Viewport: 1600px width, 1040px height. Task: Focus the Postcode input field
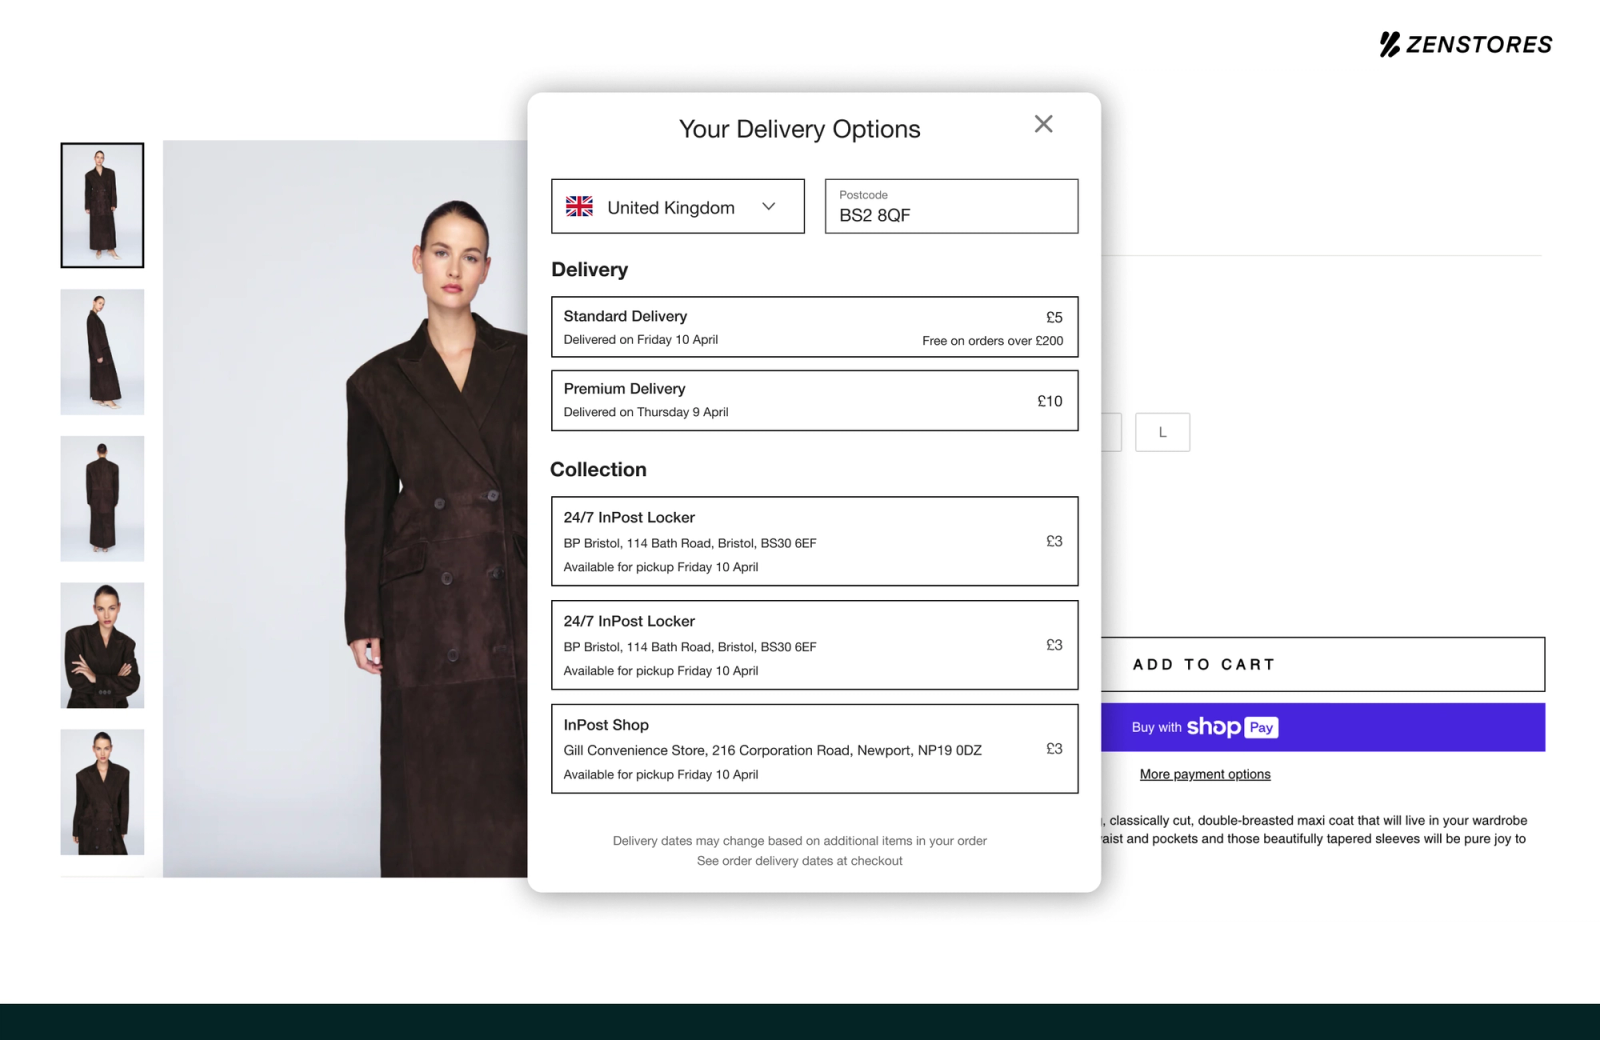tap(951, 206)
